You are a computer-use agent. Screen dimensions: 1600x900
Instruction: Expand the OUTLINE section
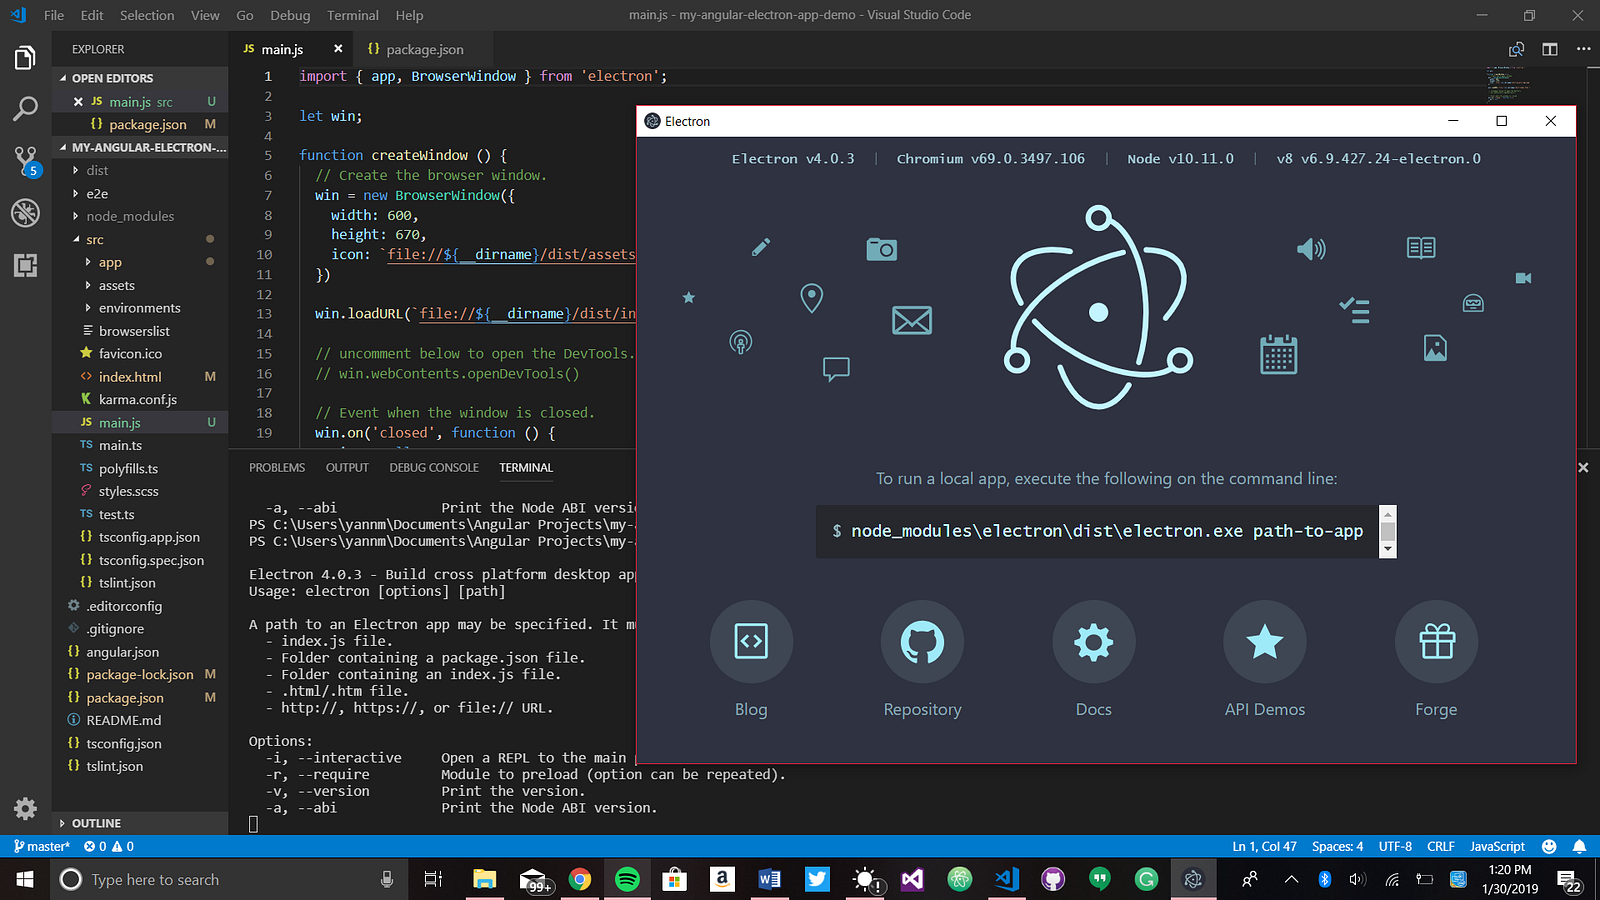pyautogui.click(x=96, y=823)
